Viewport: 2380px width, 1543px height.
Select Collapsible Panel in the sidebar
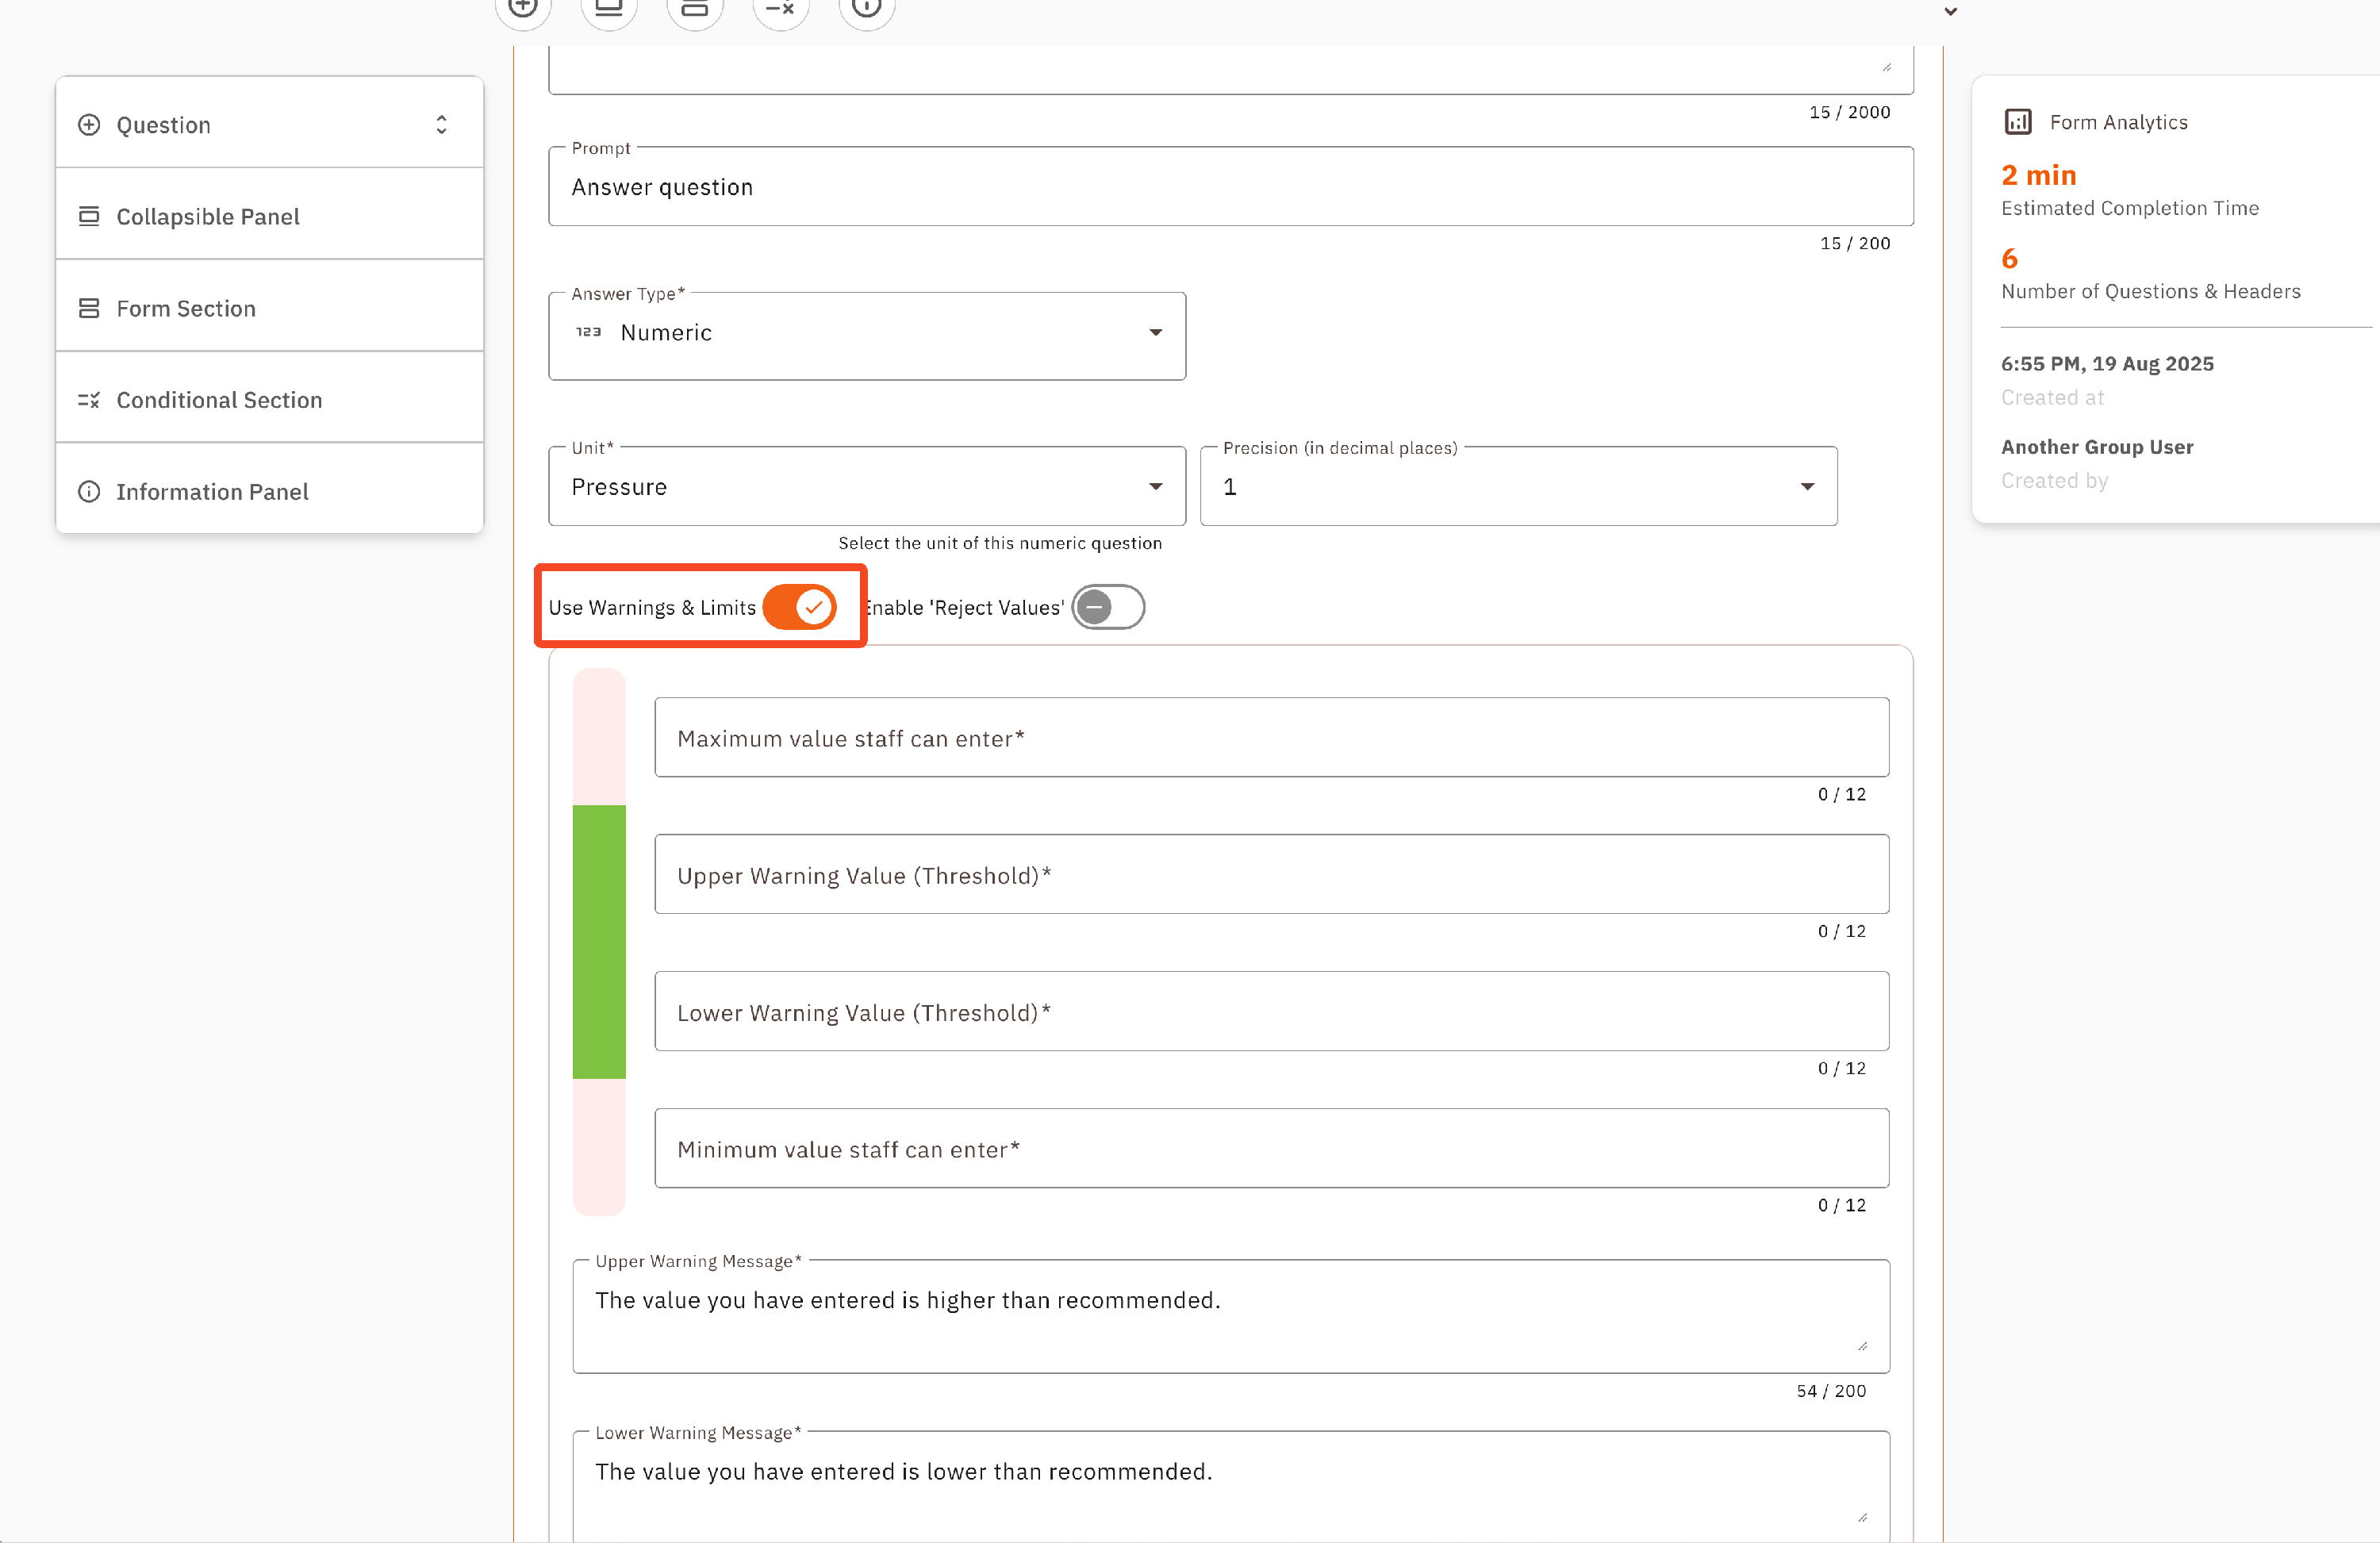click(207, 217)
